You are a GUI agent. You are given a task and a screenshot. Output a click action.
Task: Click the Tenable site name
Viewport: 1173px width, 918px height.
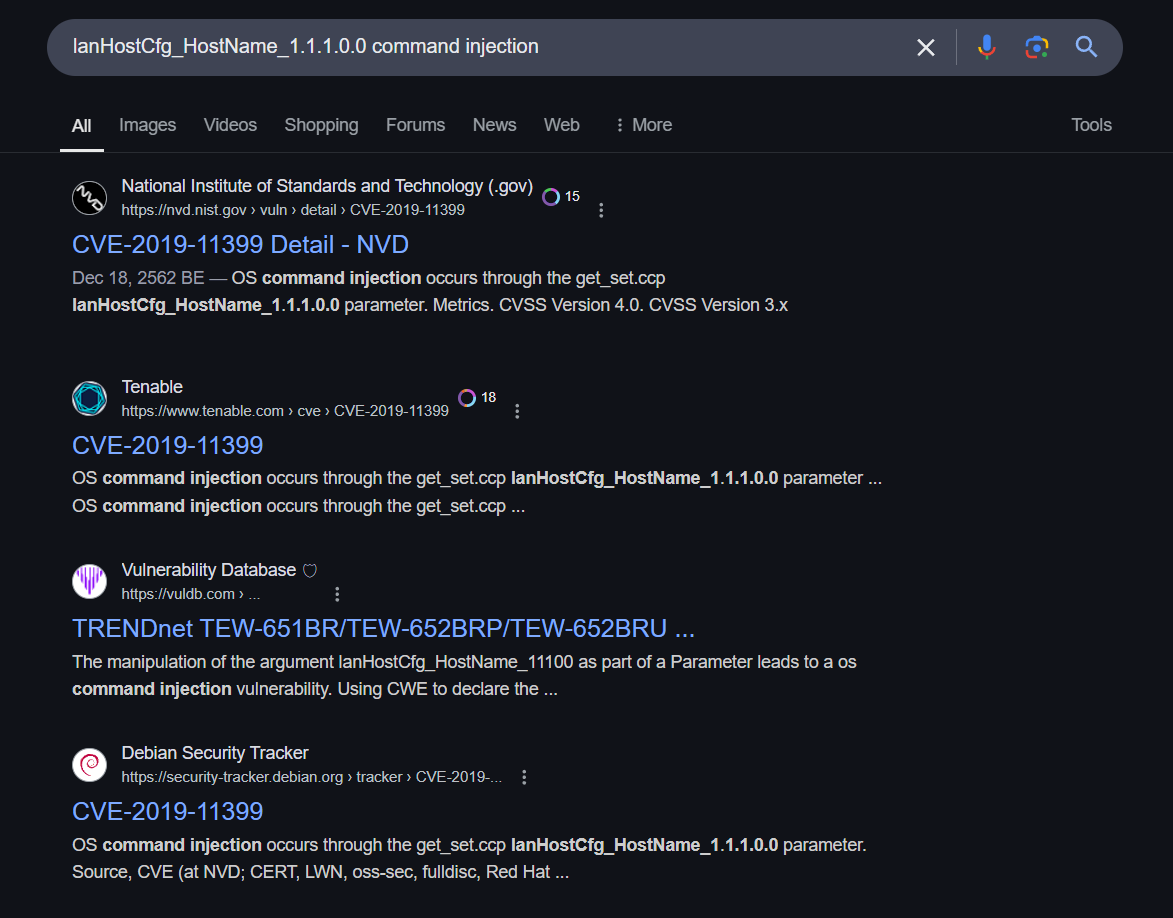click(152, 387)
